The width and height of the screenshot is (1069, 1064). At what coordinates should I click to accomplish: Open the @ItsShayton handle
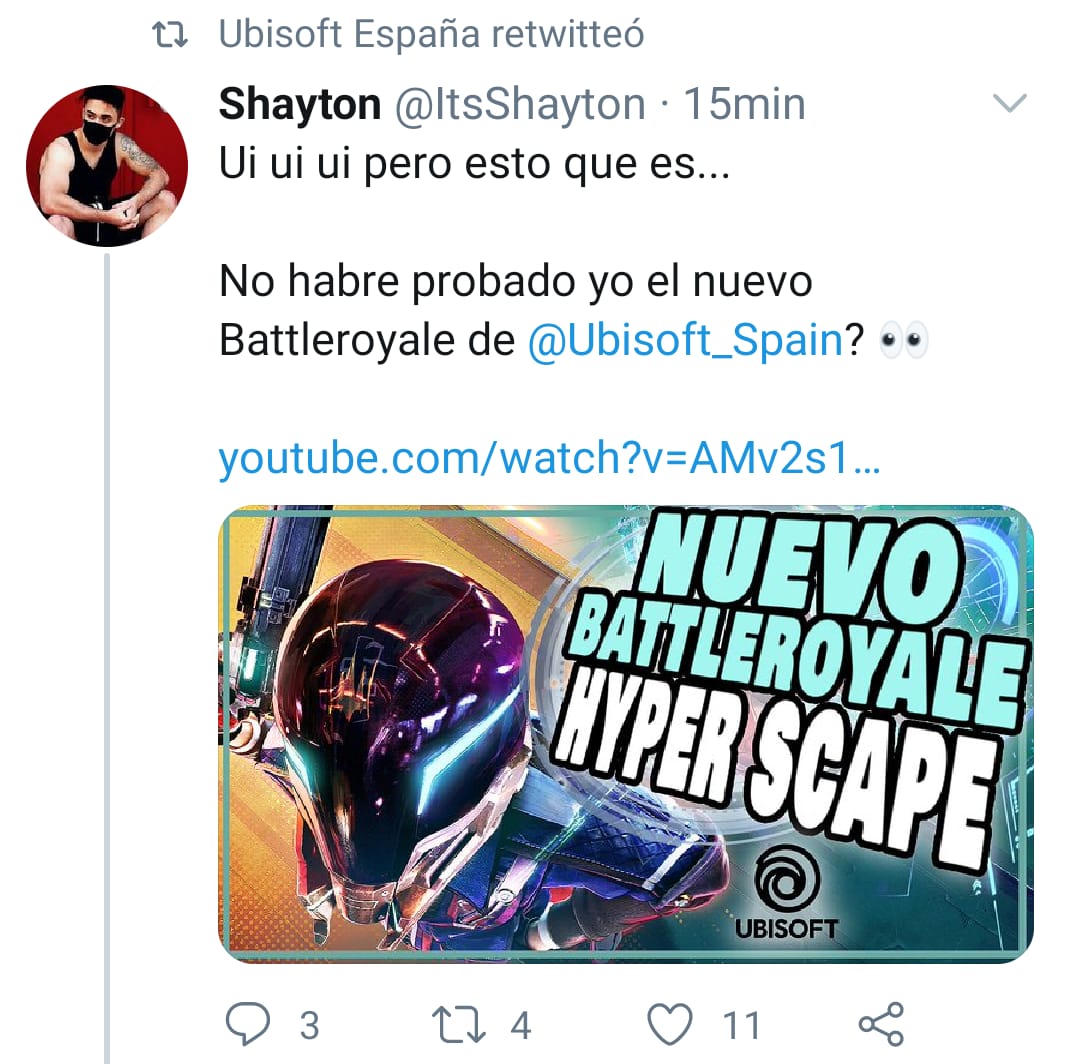click(520, 104)
